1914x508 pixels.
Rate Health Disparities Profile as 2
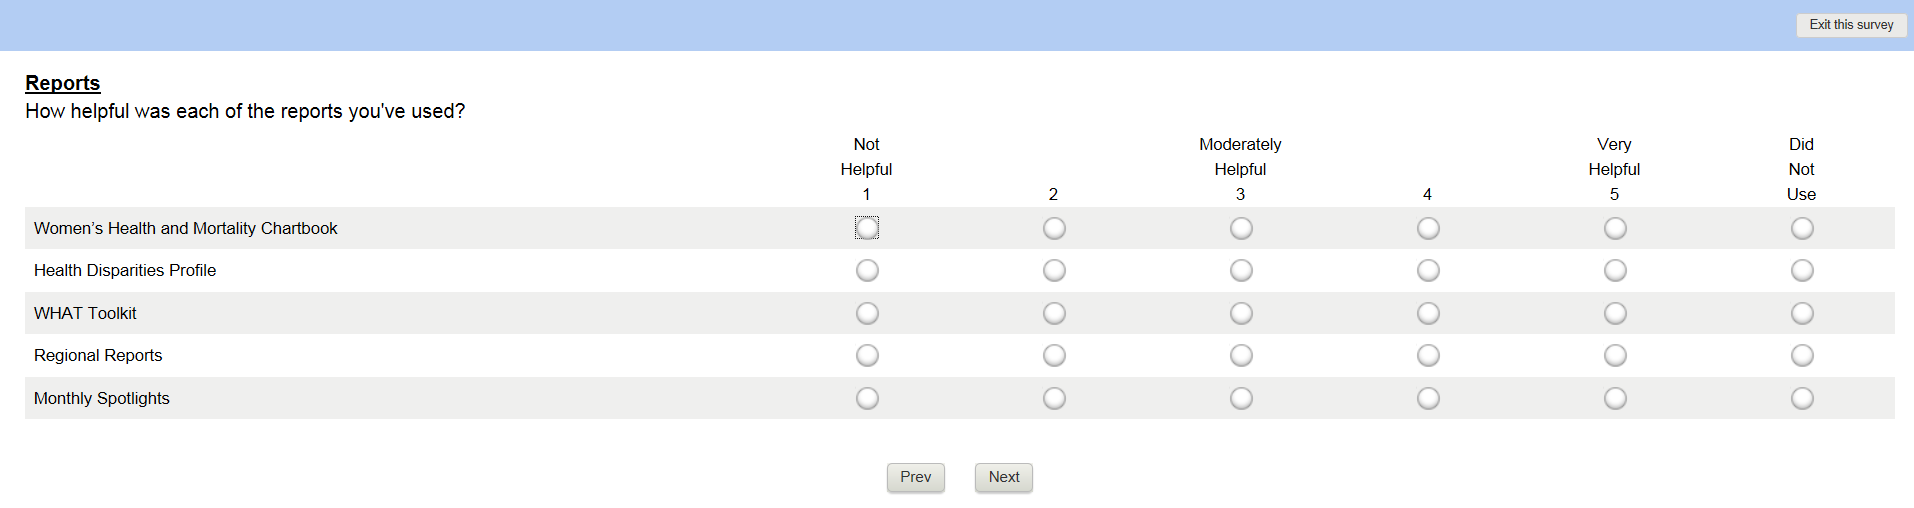click(x=1054, y=270)
